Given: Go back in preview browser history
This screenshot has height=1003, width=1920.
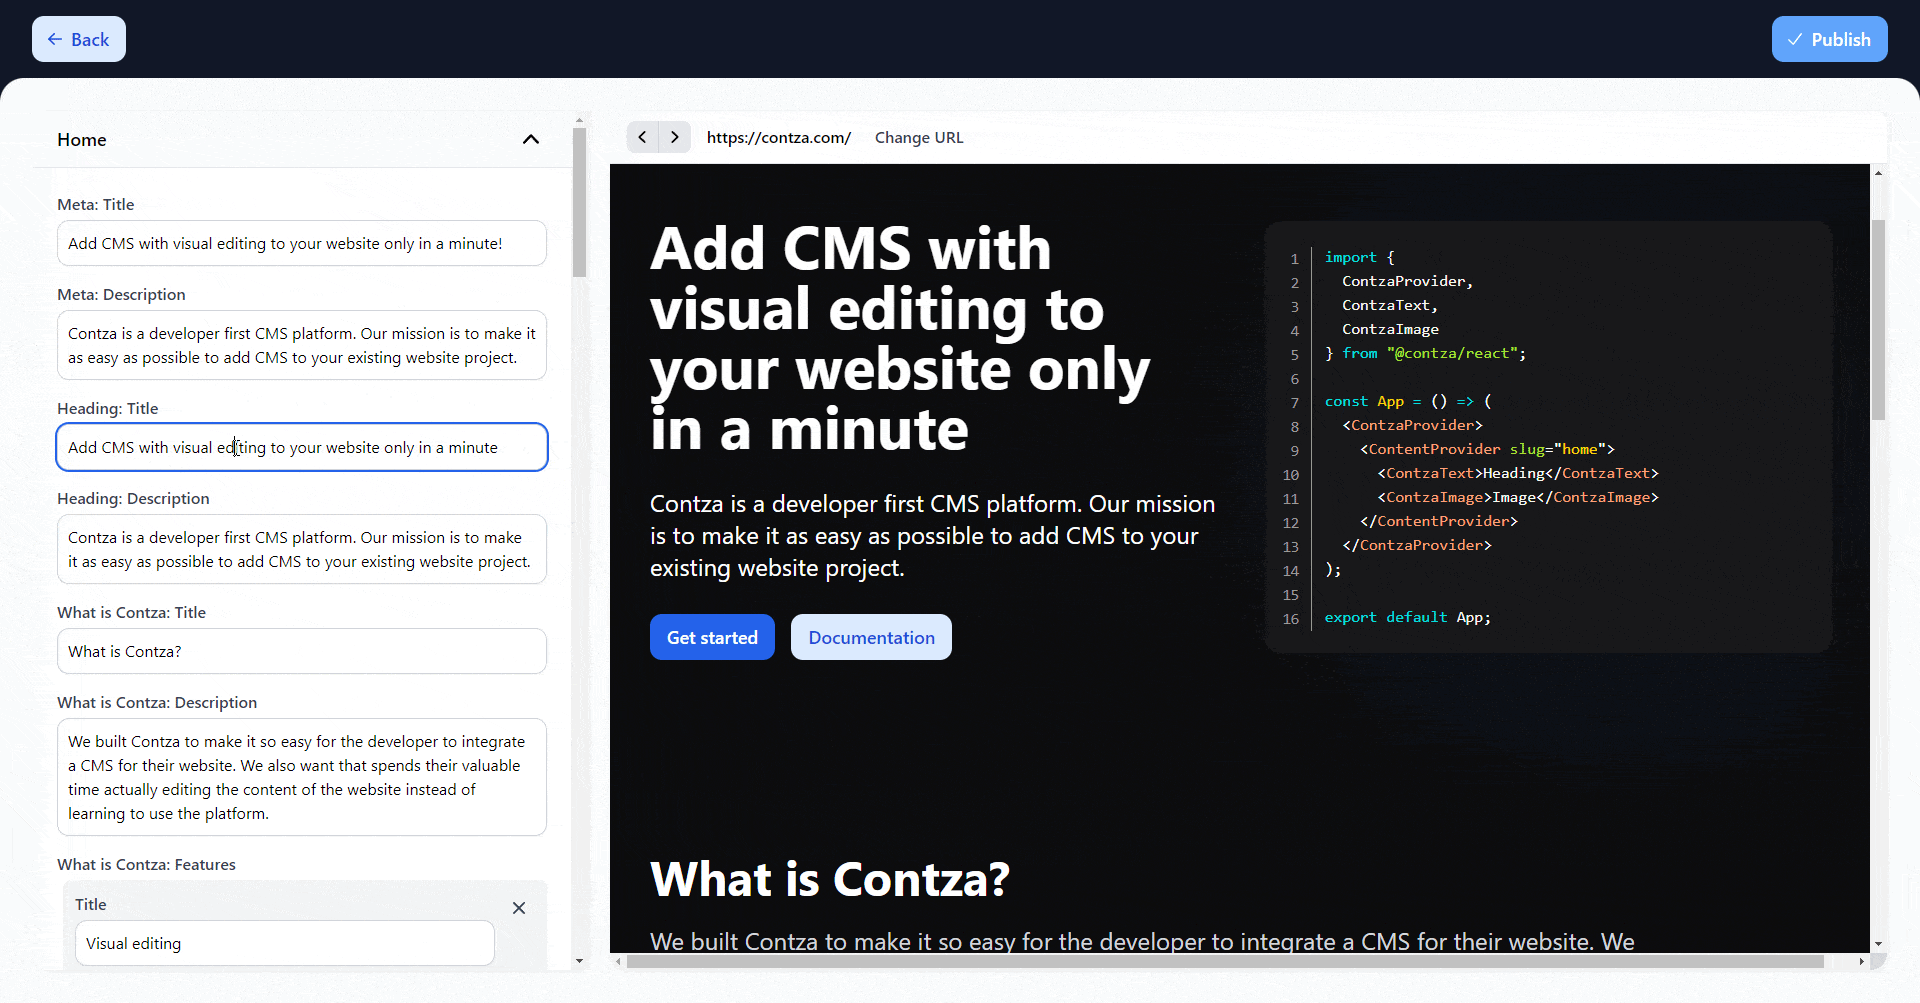Looking at the screenshot, I should [642, 137].
